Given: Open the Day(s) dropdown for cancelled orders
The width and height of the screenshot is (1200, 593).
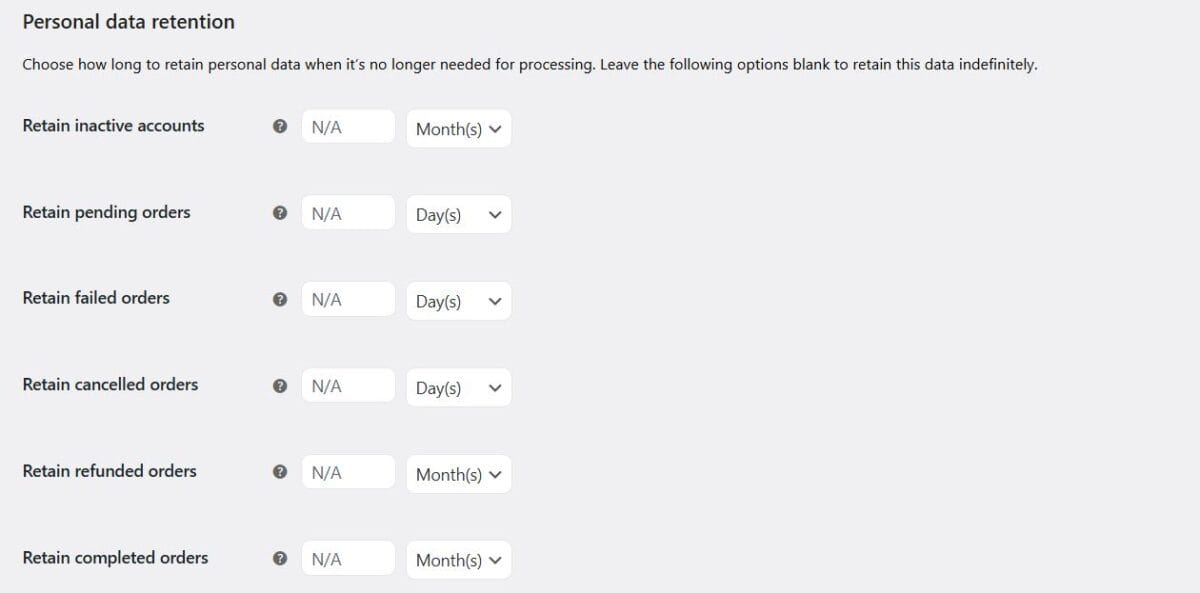Looking at the screenshot, I should coord(458,387).
